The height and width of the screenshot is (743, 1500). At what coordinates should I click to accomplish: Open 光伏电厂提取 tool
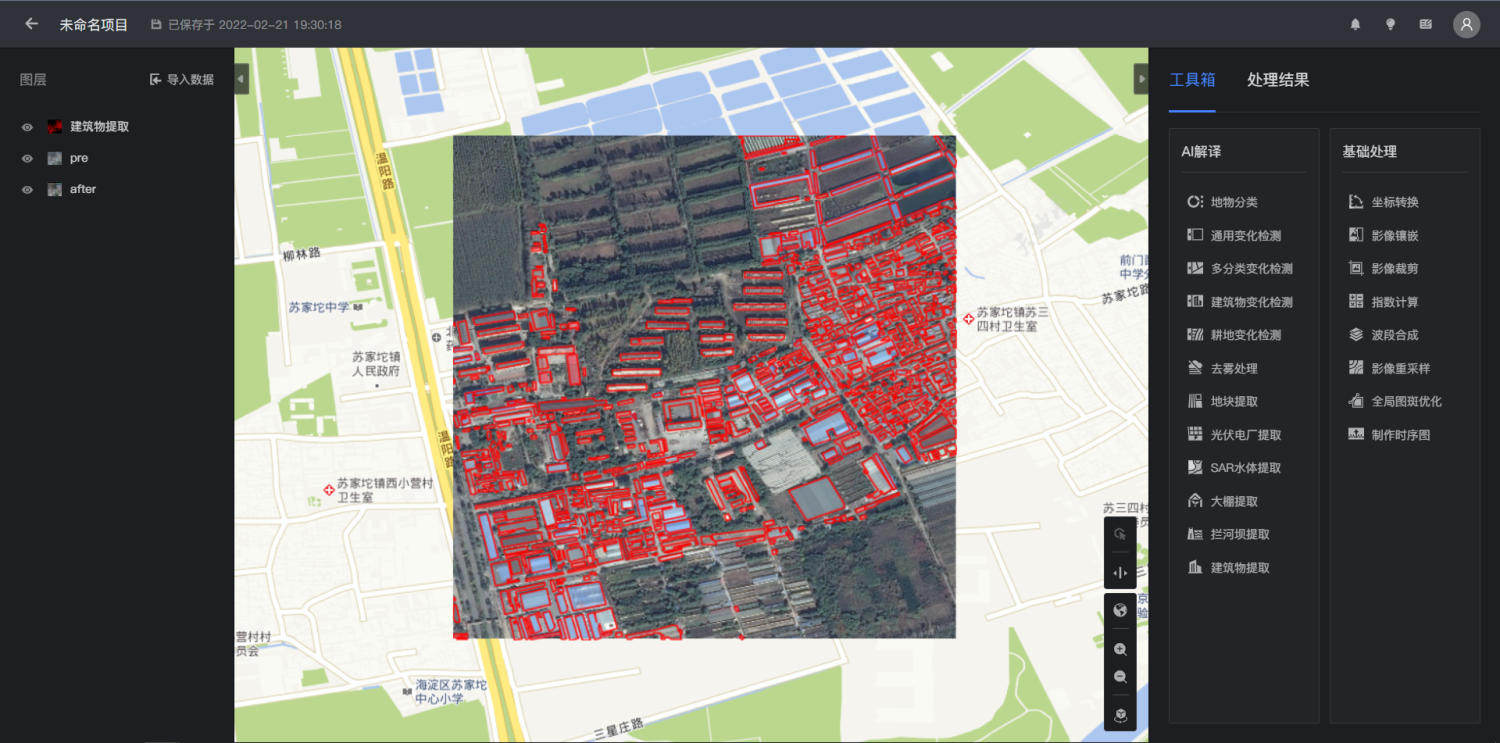(1234, 435)
